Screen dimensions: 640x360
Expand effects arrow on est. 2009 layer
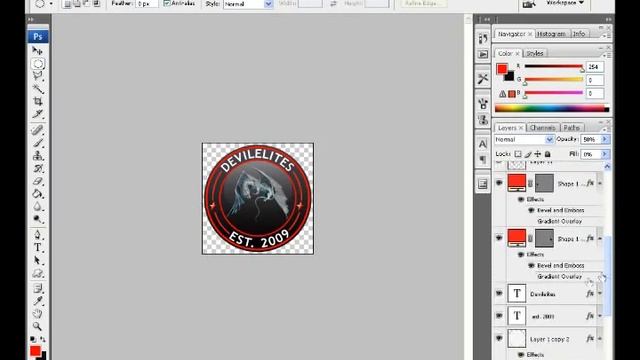600,316
